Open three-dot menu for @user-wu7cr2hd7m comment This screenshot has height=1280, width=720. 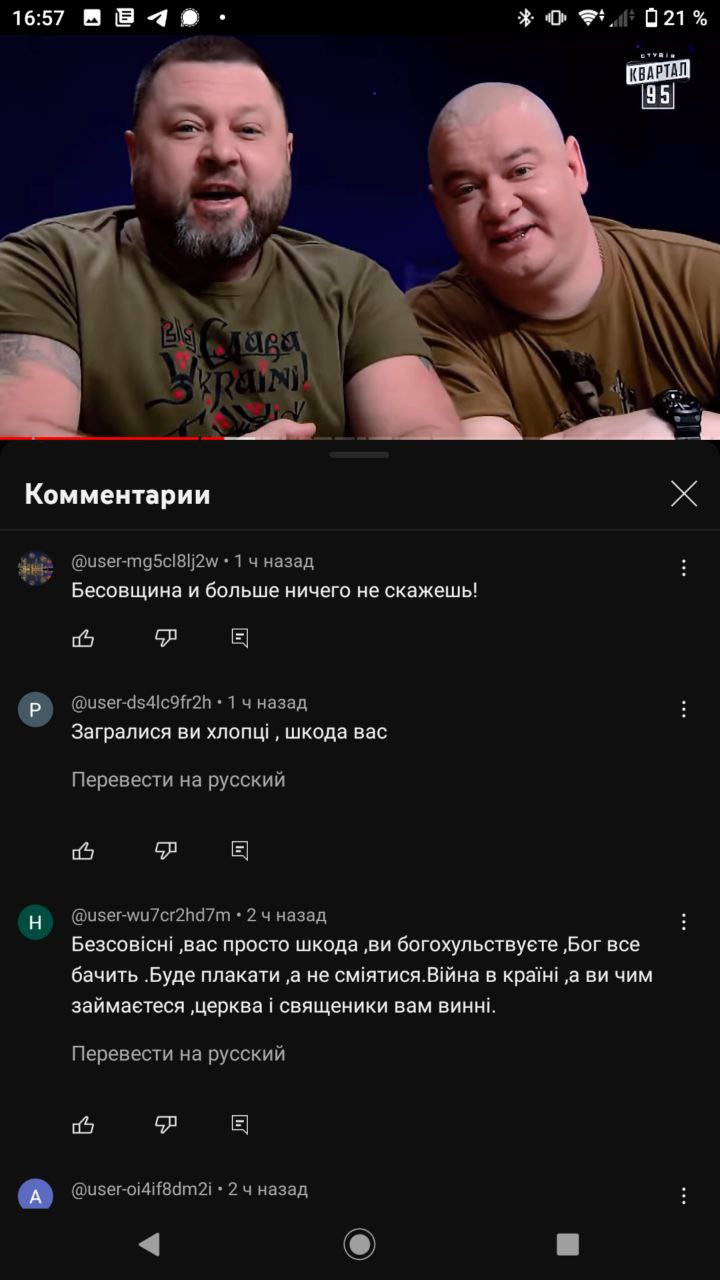coord(684,922)
